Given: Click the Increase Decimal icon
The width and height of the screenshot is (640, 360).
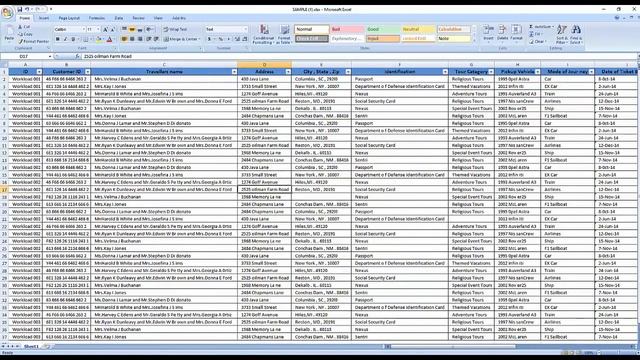Looking at the screenshot, I should 238,39.
